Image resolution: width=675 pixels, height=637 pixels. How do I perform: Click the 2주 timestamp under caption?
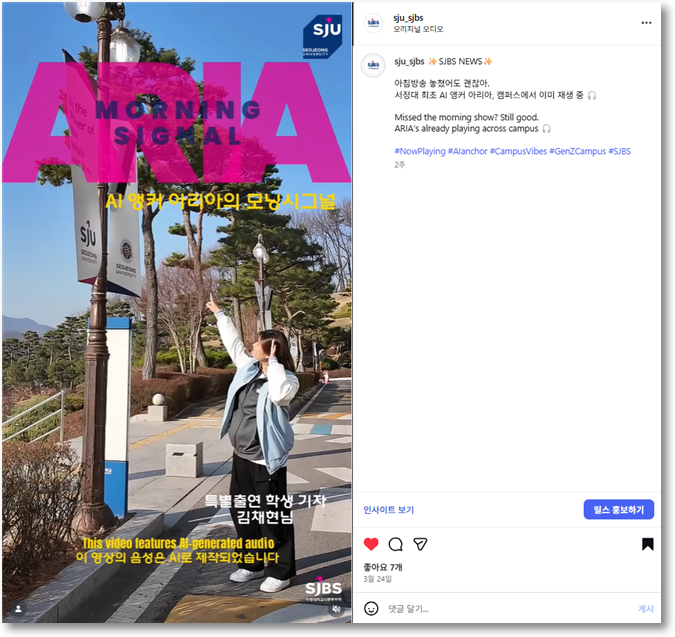pos(399,165)
